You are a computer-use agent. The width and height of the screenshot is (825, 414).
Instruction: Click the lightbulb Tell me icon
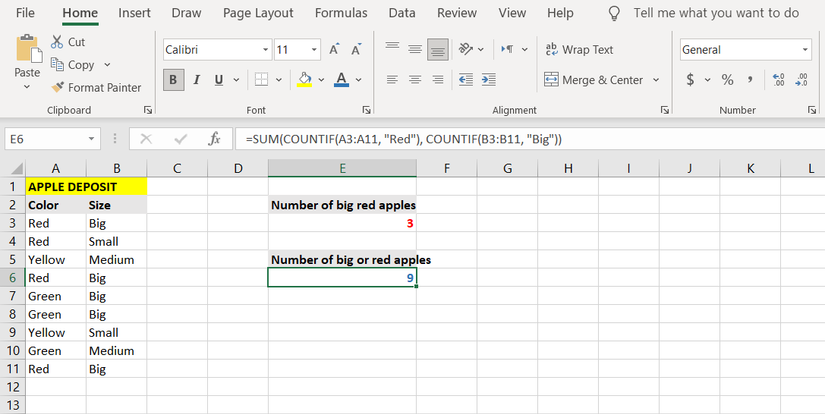click(614, 13)
